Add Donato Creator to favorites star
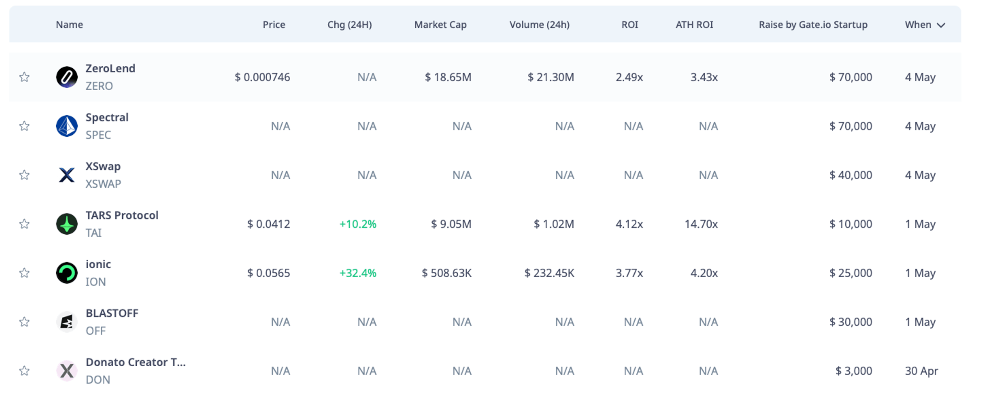Screen dimensions: 1000x401 coord(24,370)
